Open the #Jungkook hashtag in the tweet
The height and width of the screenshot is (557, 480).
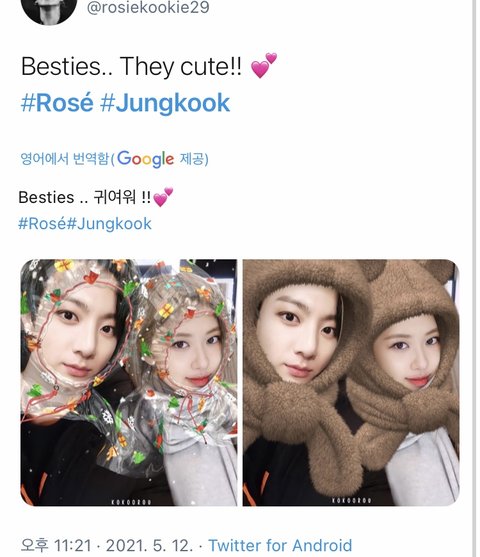click(x=165, y=103)
